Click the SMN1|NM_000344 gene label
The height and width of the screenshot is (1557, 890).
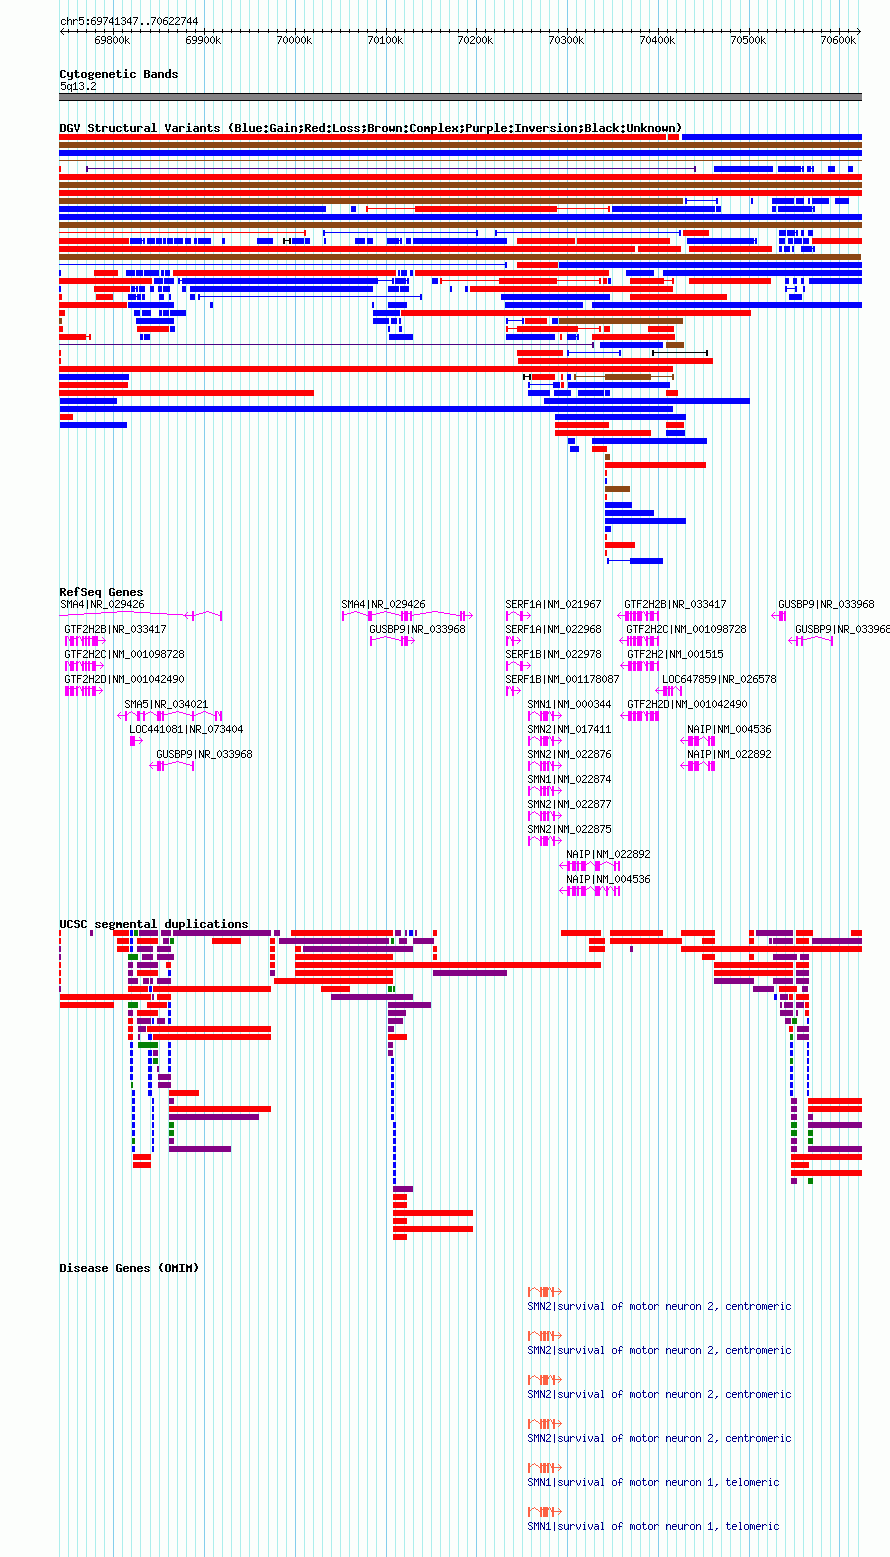(570, 704)
